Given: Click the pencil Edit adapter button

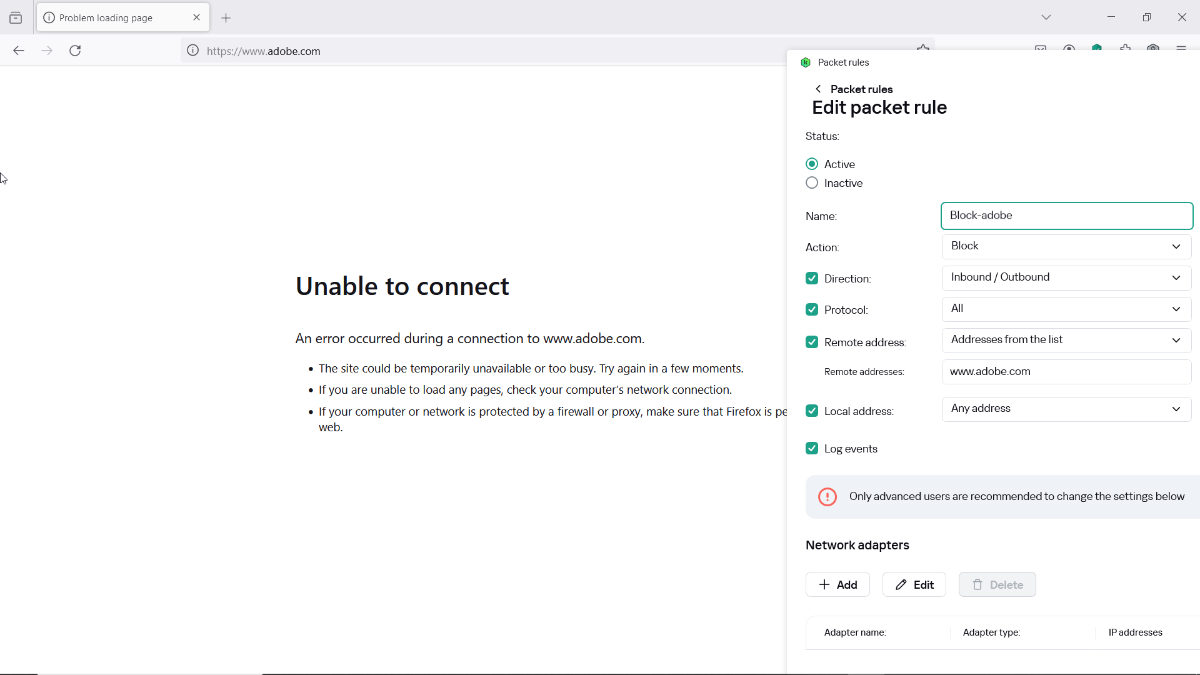Looking at the screenshot, I should click(914, 585).
